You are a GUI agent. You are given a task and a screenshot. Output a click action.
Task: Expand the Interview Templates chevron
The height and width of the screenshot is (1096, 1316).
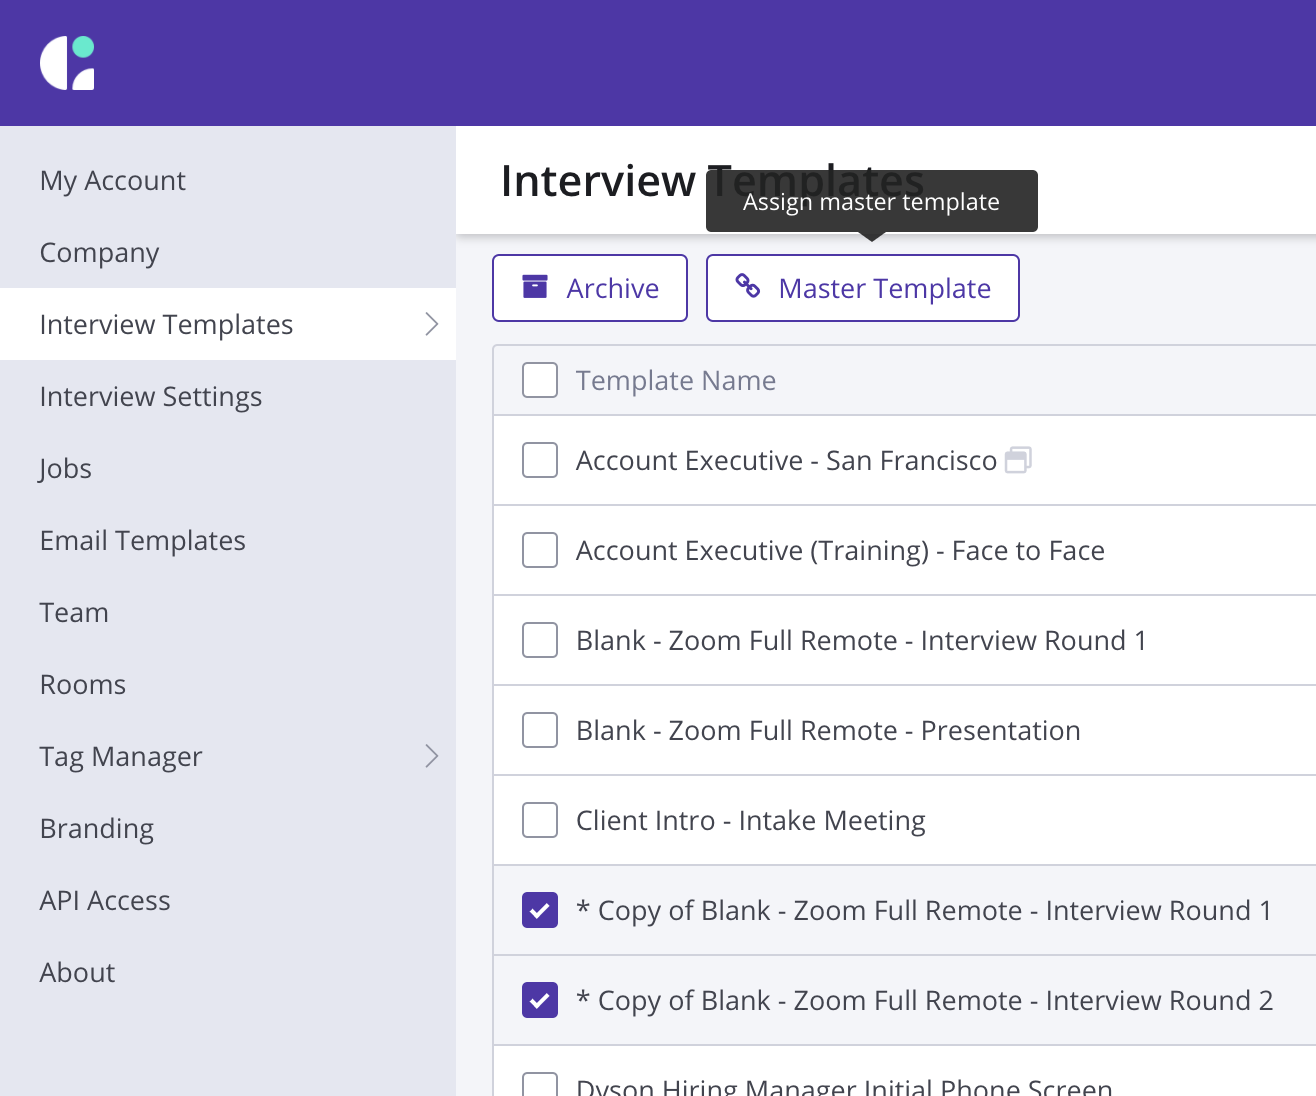[432, 324]
